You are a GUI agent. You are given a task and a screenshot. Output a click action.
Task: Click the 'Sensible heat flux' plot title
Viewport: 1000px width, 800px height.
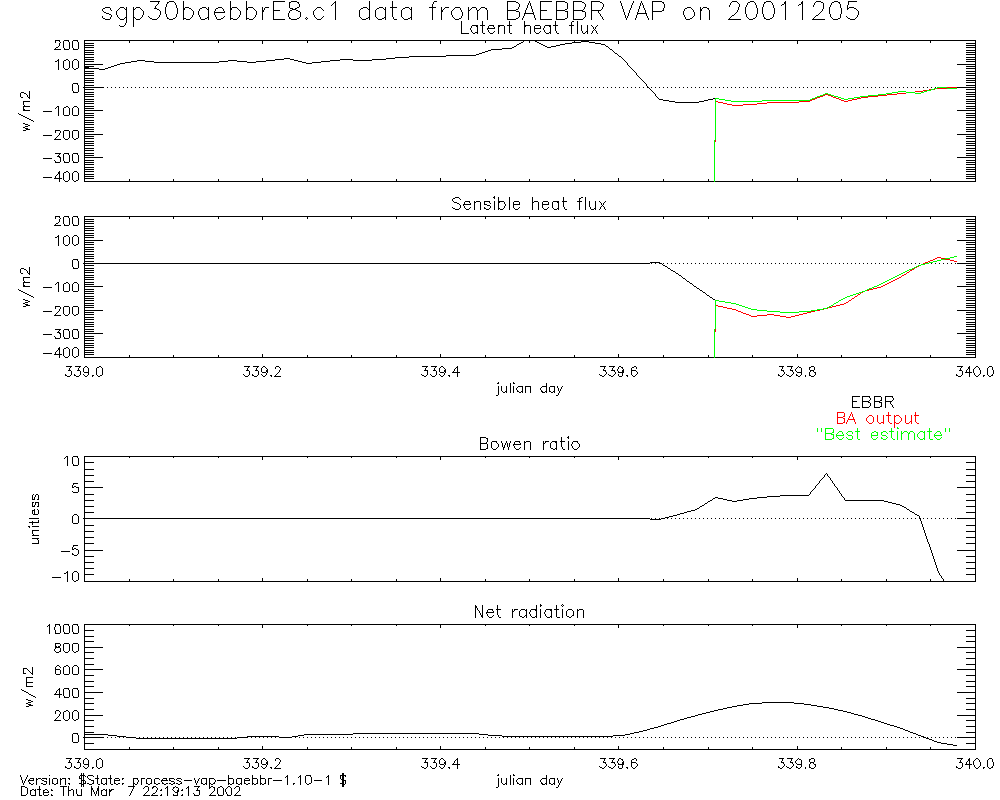tap(529, 204)
